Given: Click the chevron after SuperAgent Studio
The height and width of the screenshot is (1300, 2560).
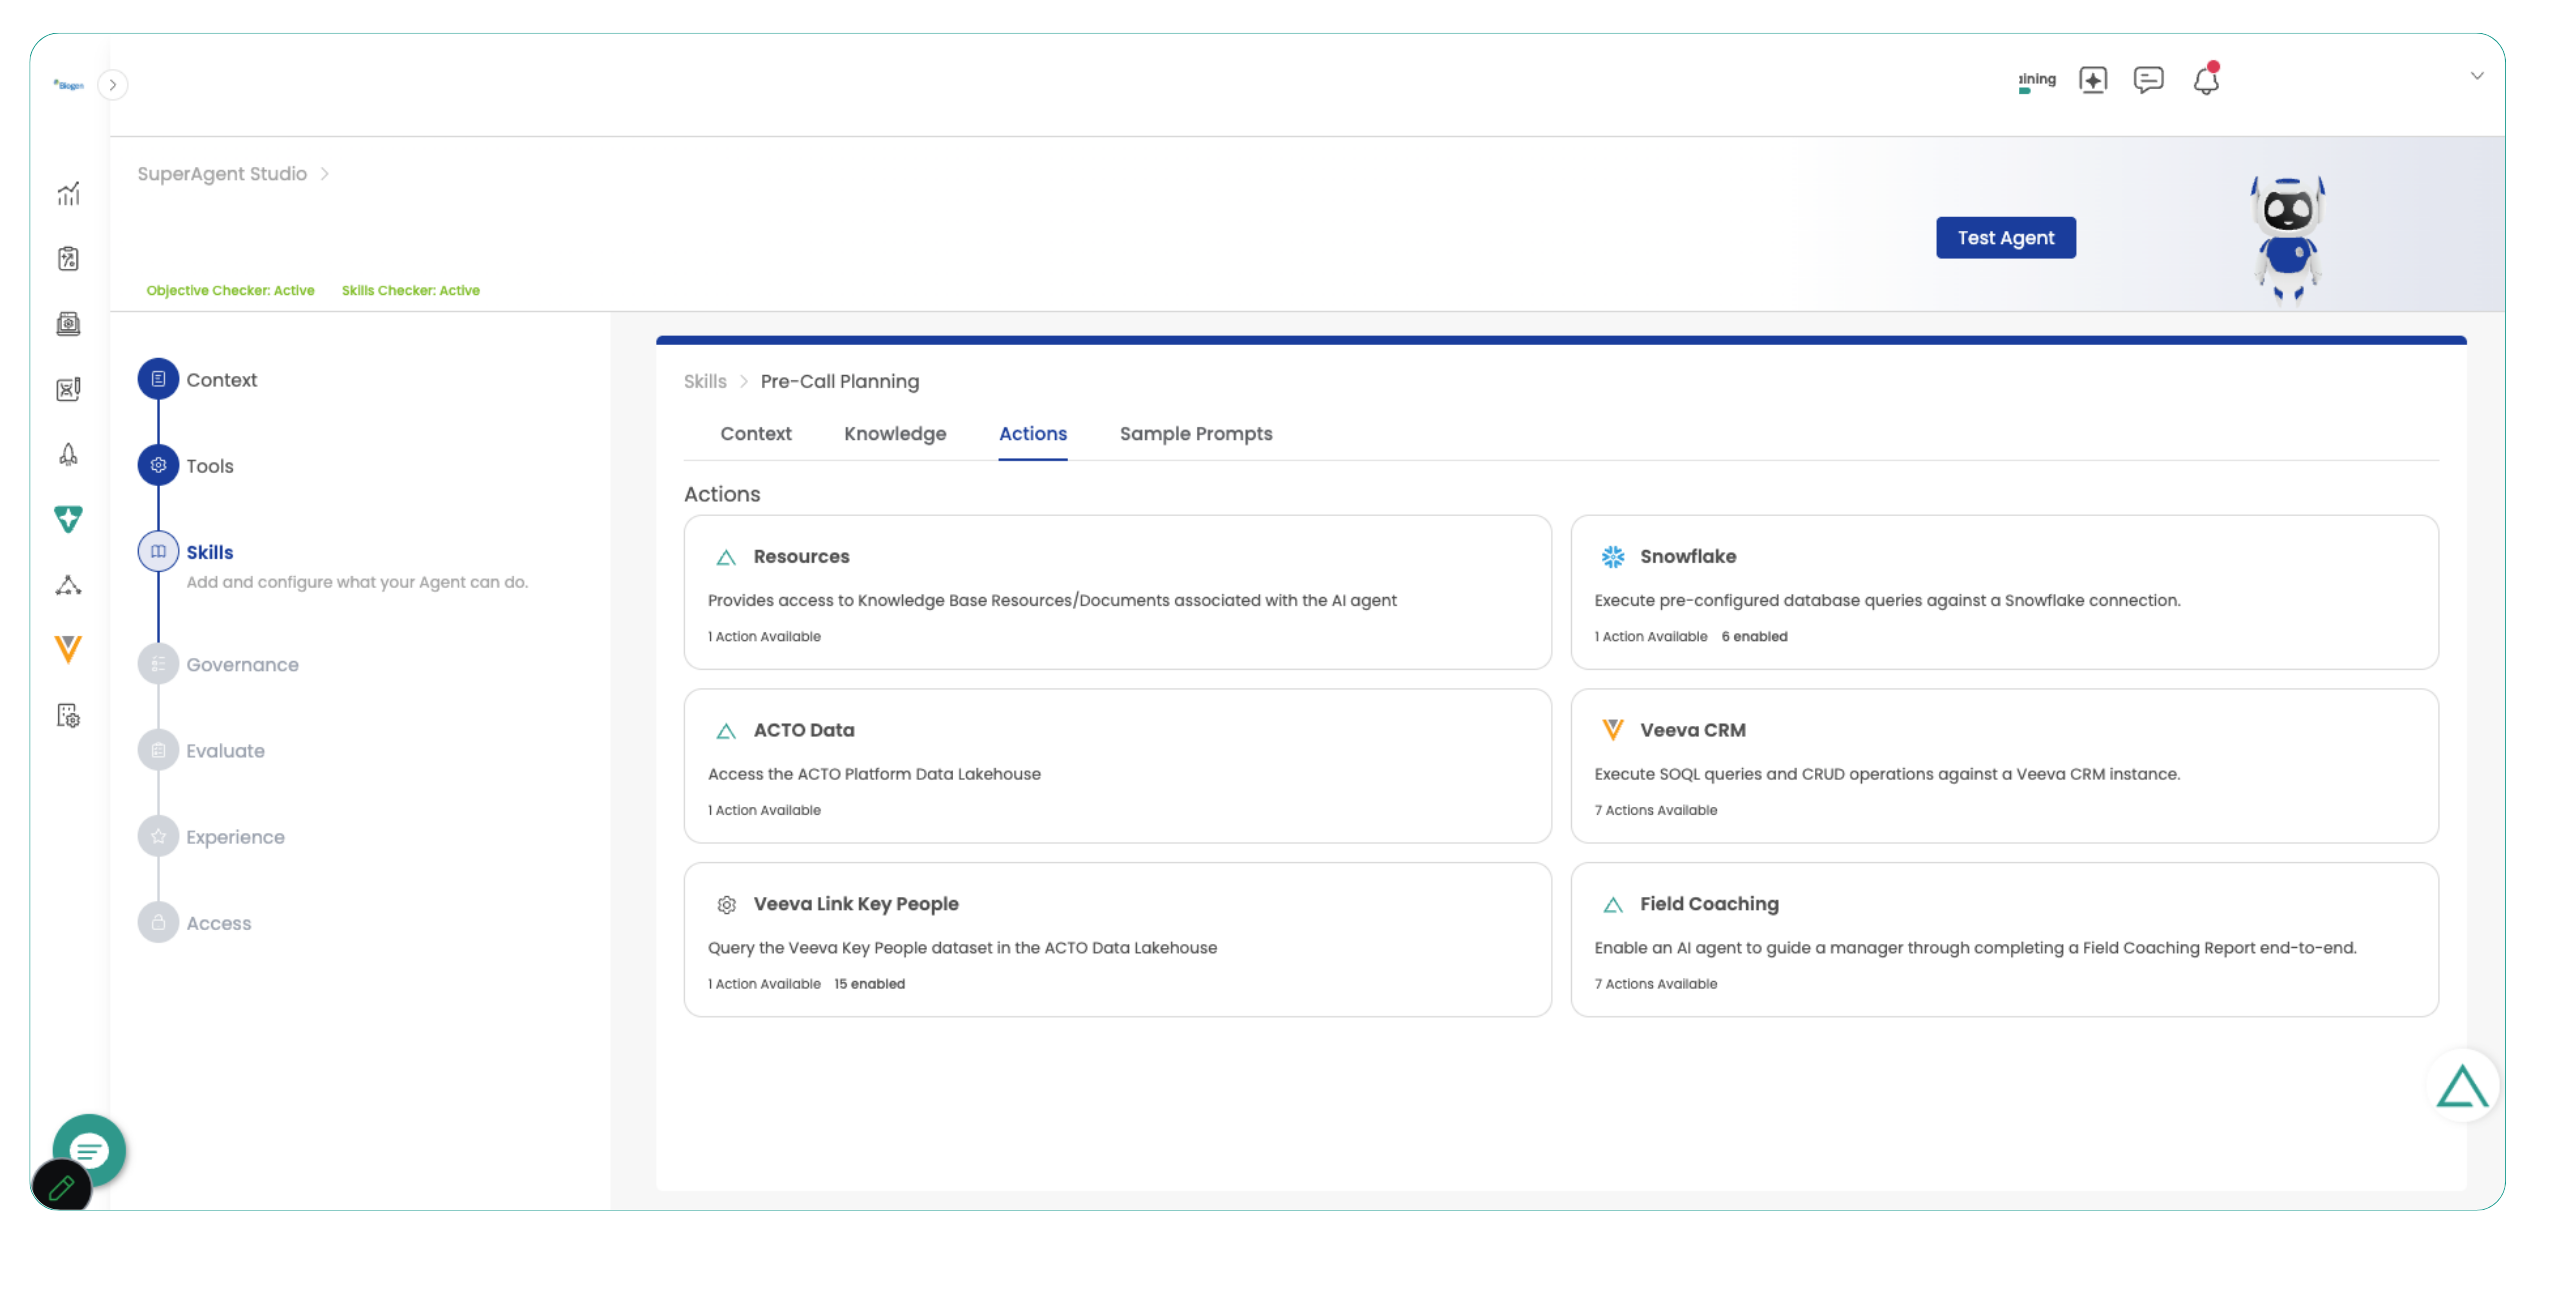Looking at the screenshot, I should 325,174.
